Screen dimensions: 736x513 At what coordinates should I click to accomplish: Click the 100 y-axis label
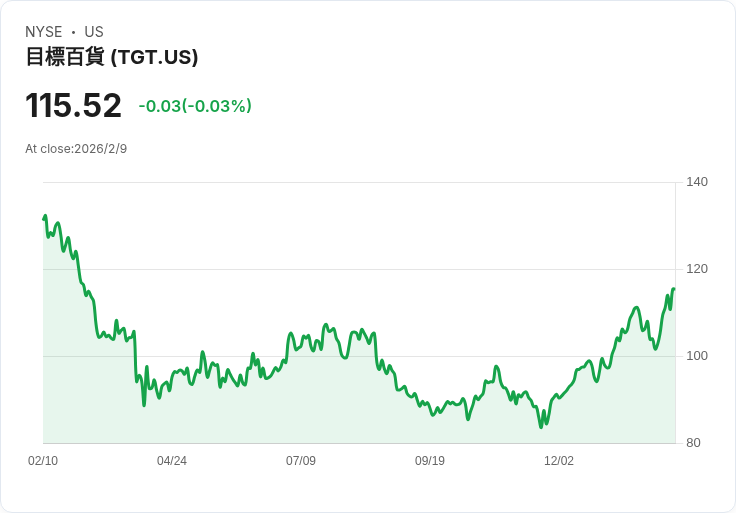click(x=697, y=356)
